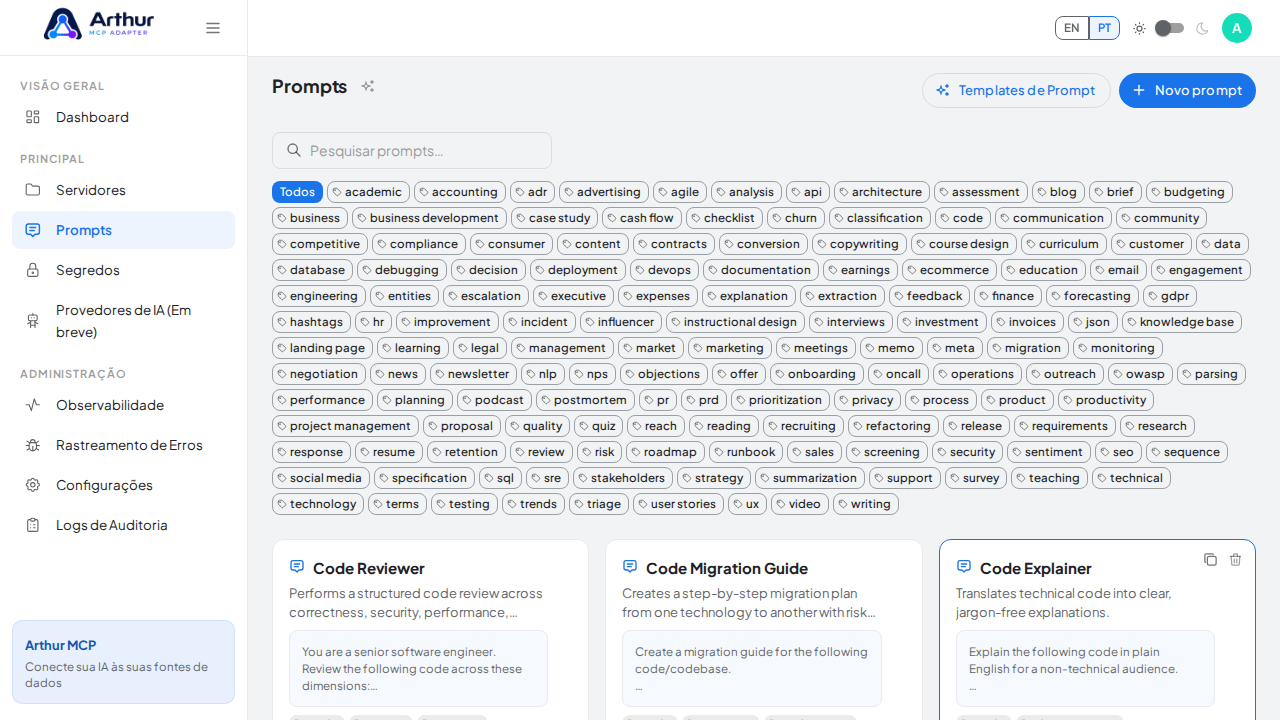Filter prompts by nps tag
The height and width of the screenshot is (720, 1280).
[592, 374]
